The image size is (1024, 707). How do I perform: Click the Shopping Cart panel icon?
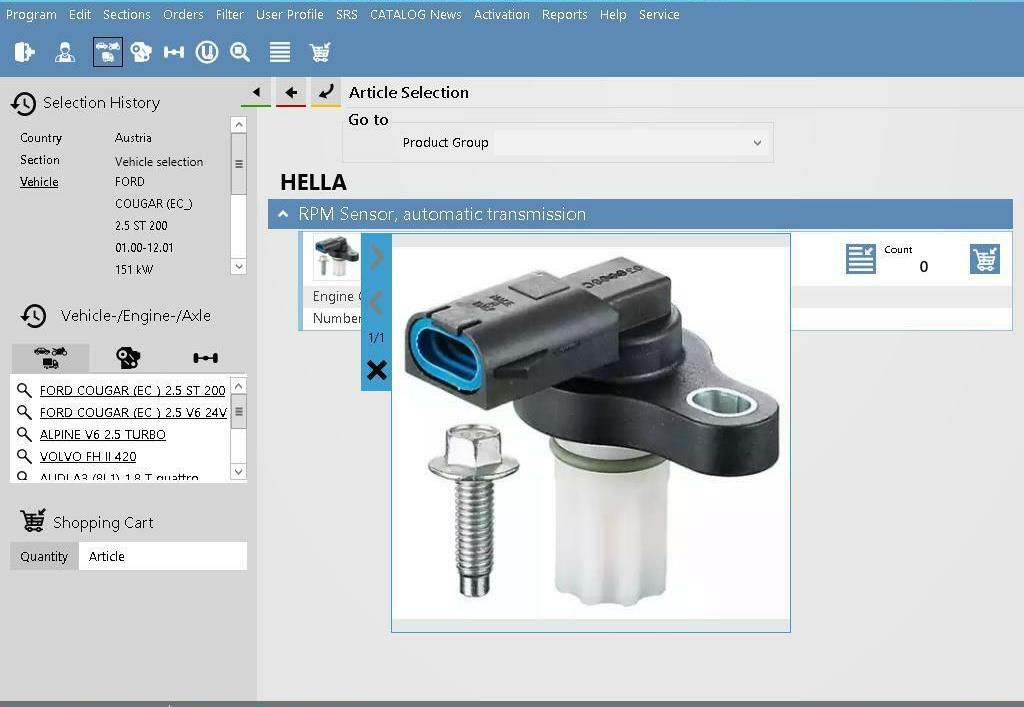[33, 521]
